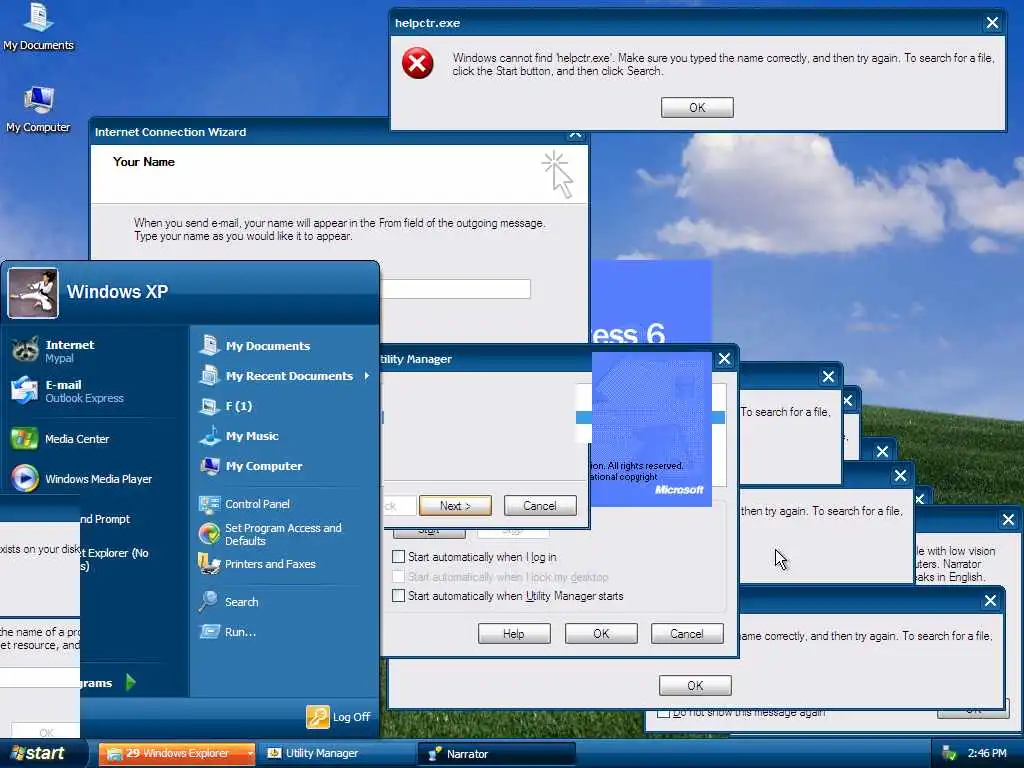1024x768 pixels.
Task: Click OK in the bottom error dialog
Action: click(695, 685)
